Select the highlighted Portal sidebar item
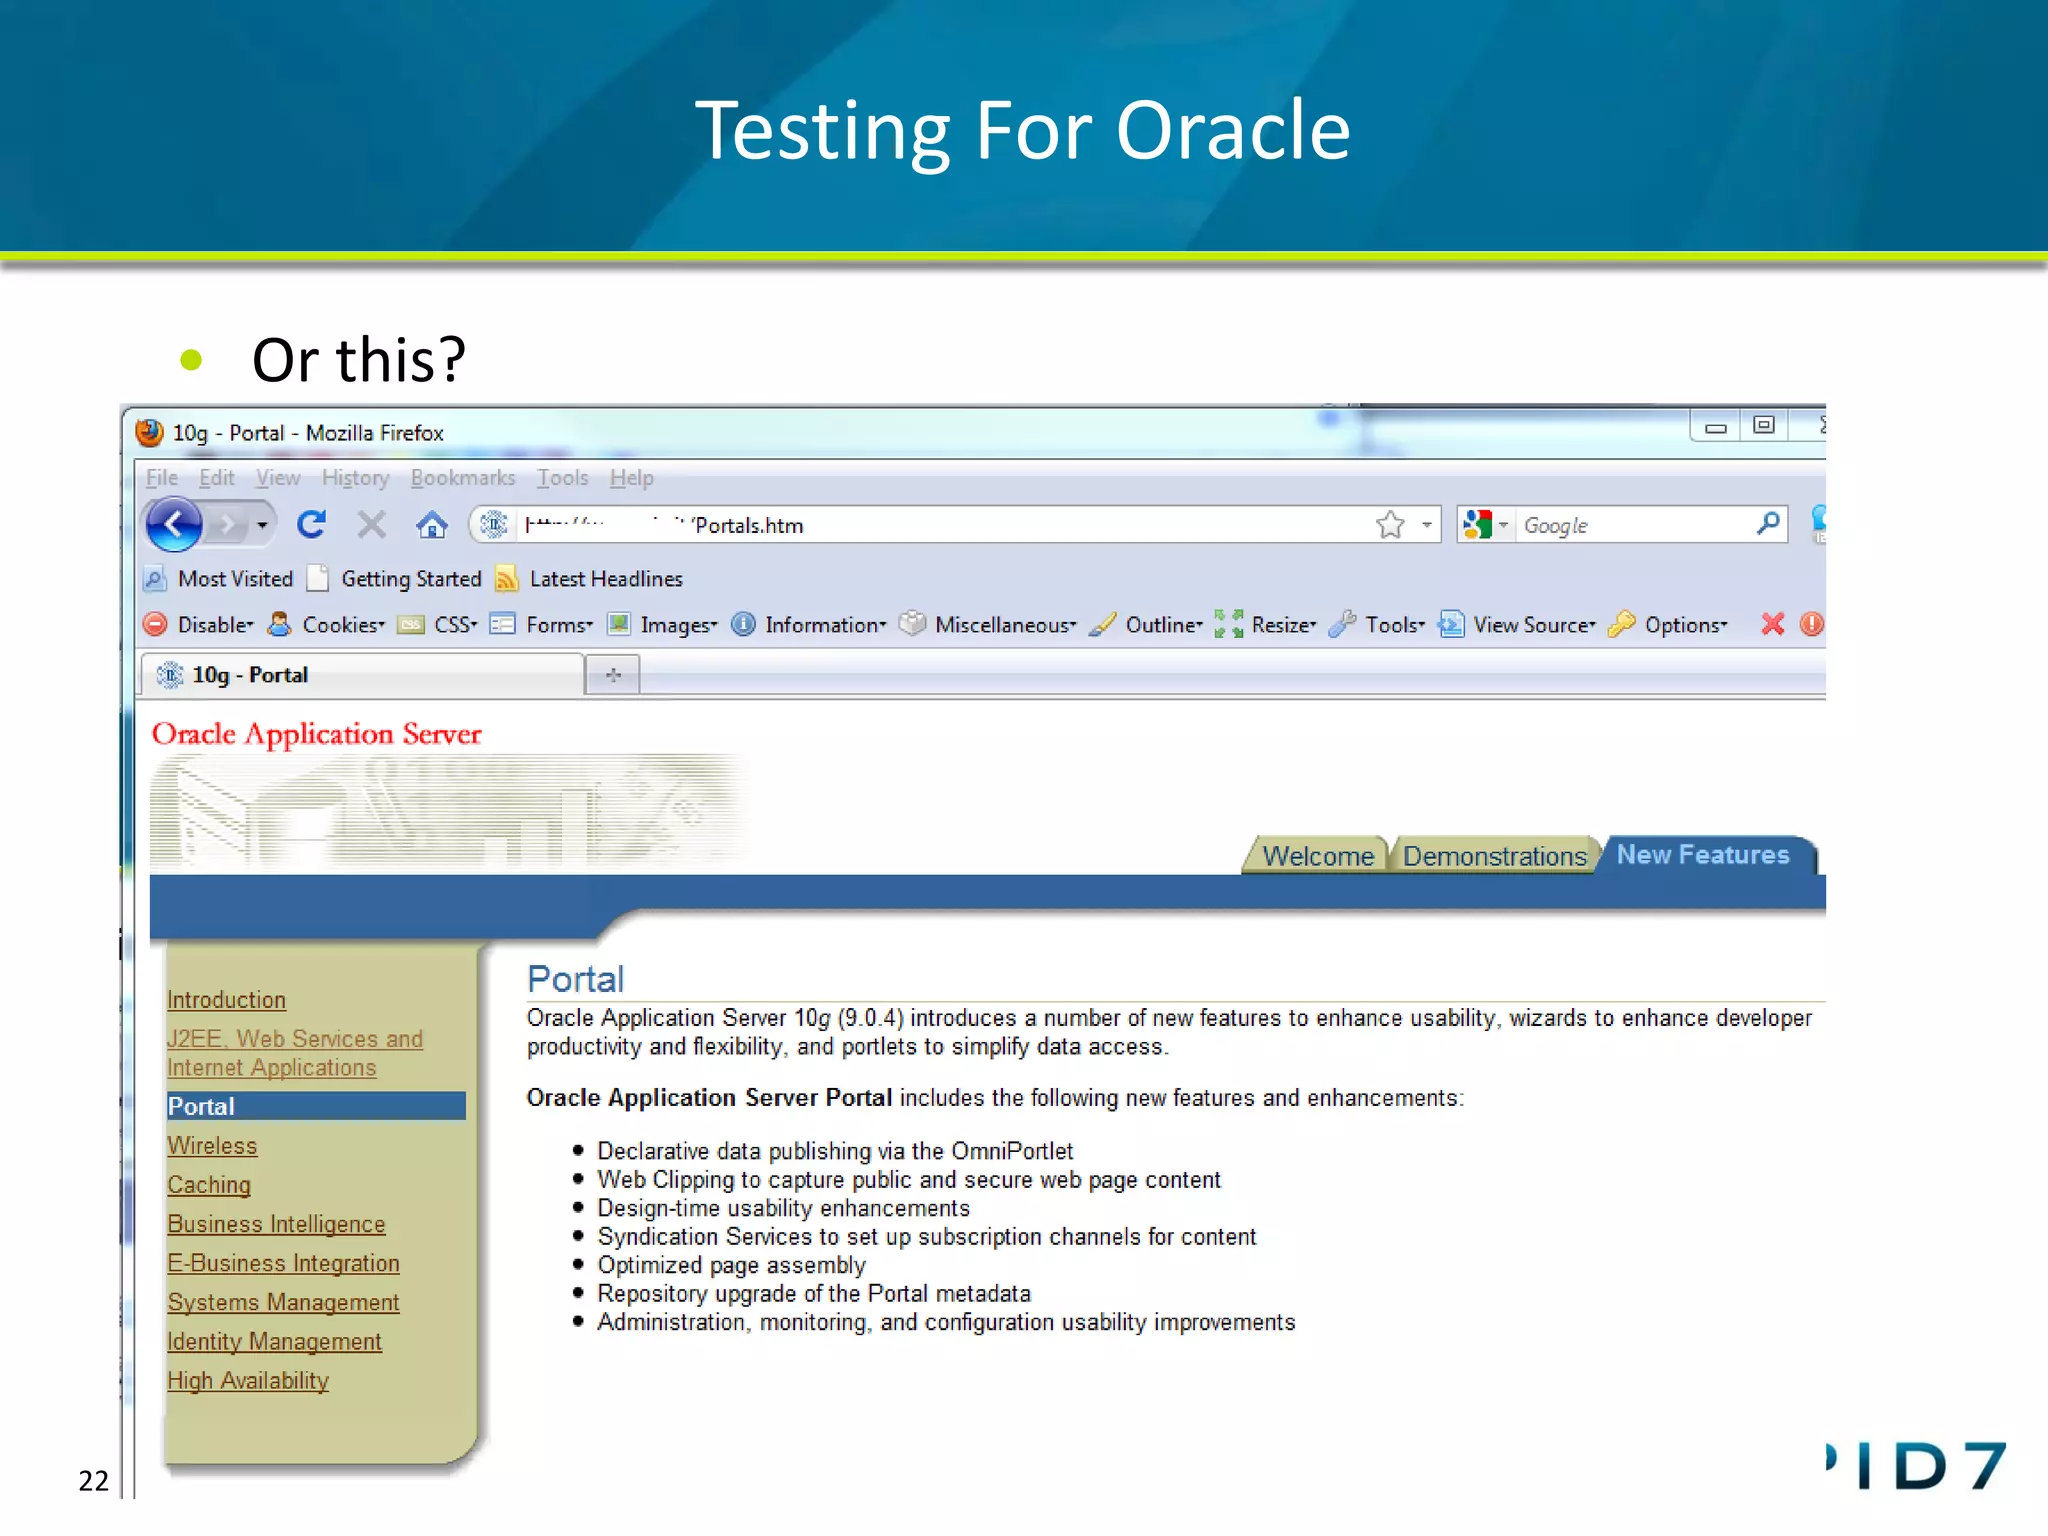The width and height of the screenshot is (2048, 1536). 316,1106
